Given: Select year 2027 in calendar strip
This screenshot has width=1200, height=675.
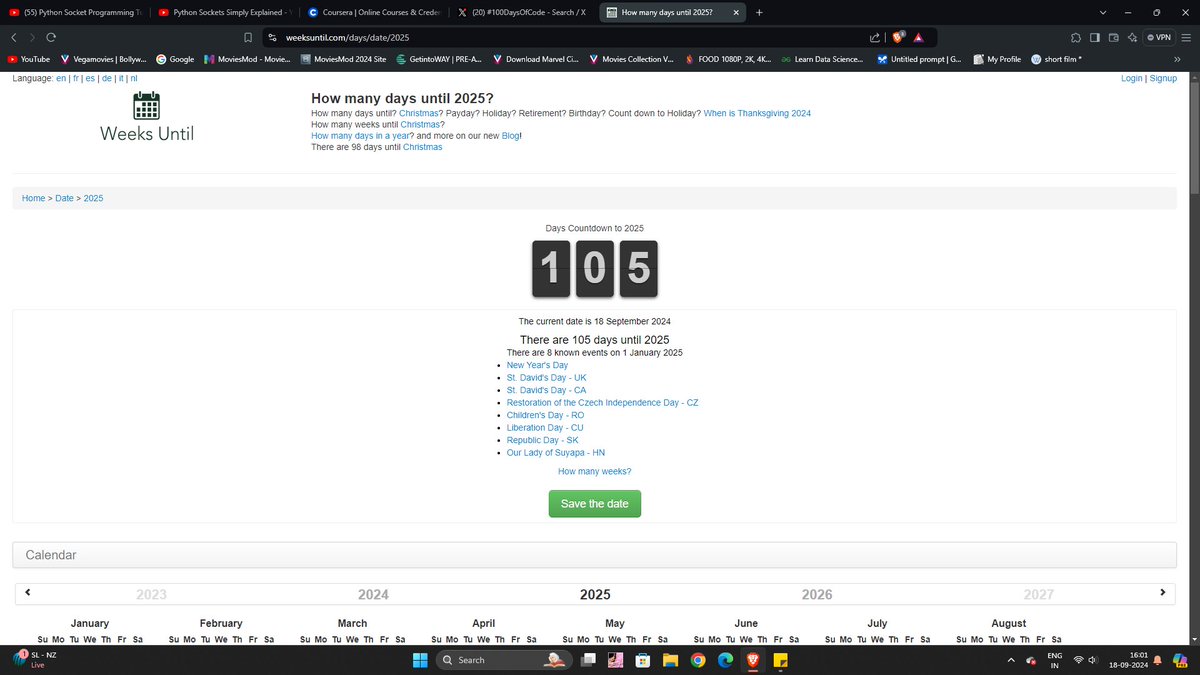Looking at the screenshot, I should [1039, 594].
